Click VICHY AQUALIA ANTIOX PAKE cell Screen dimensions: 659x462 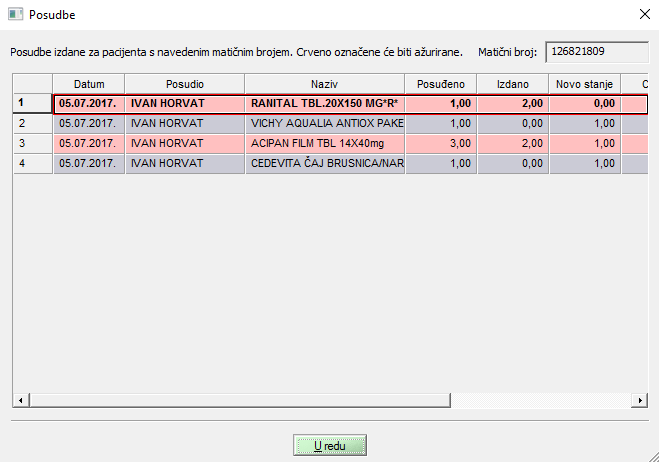point(325,124)
